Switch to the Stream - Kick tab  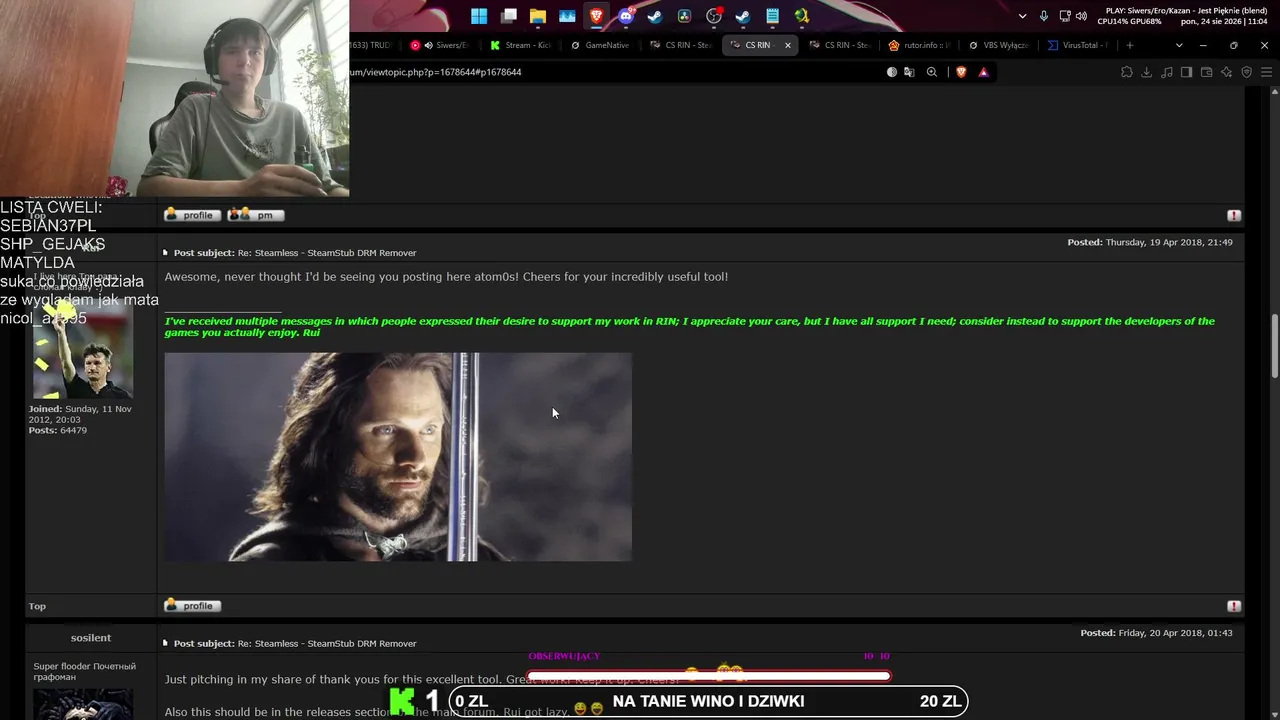[x=521, y=45]
